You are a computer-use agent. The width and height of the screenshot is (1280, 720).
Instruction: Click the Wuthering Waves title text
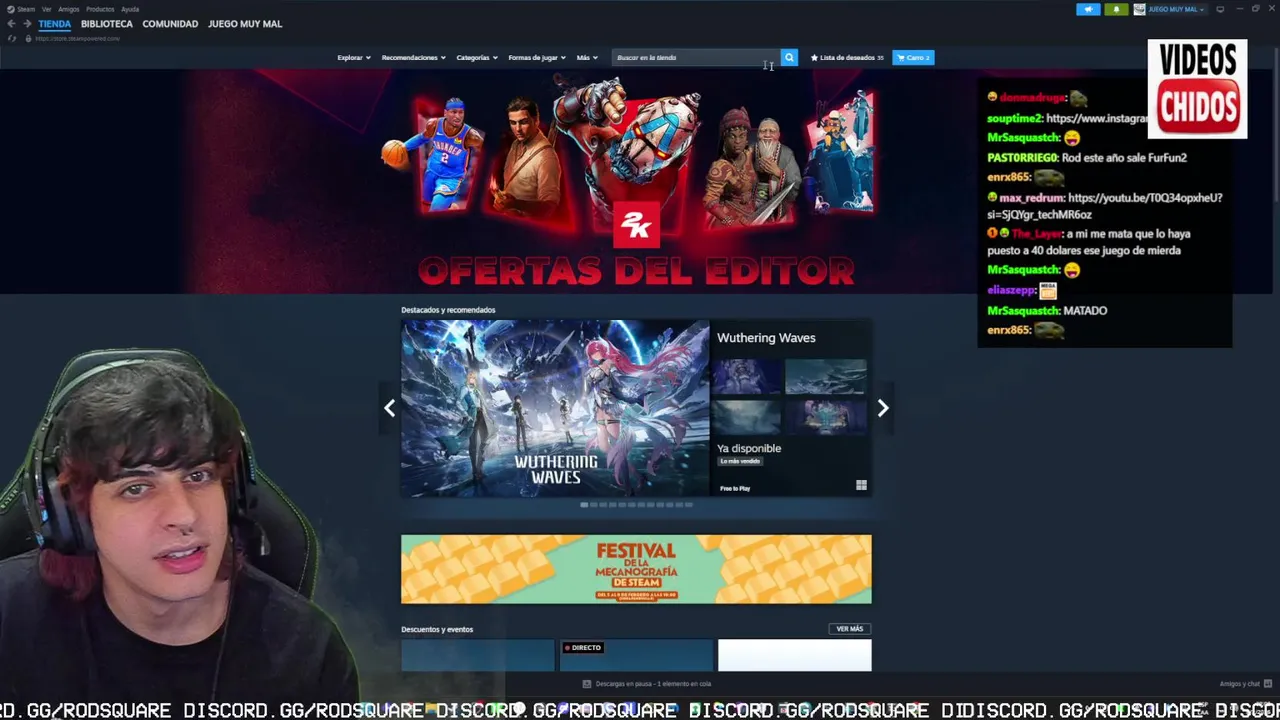point(766,338)
